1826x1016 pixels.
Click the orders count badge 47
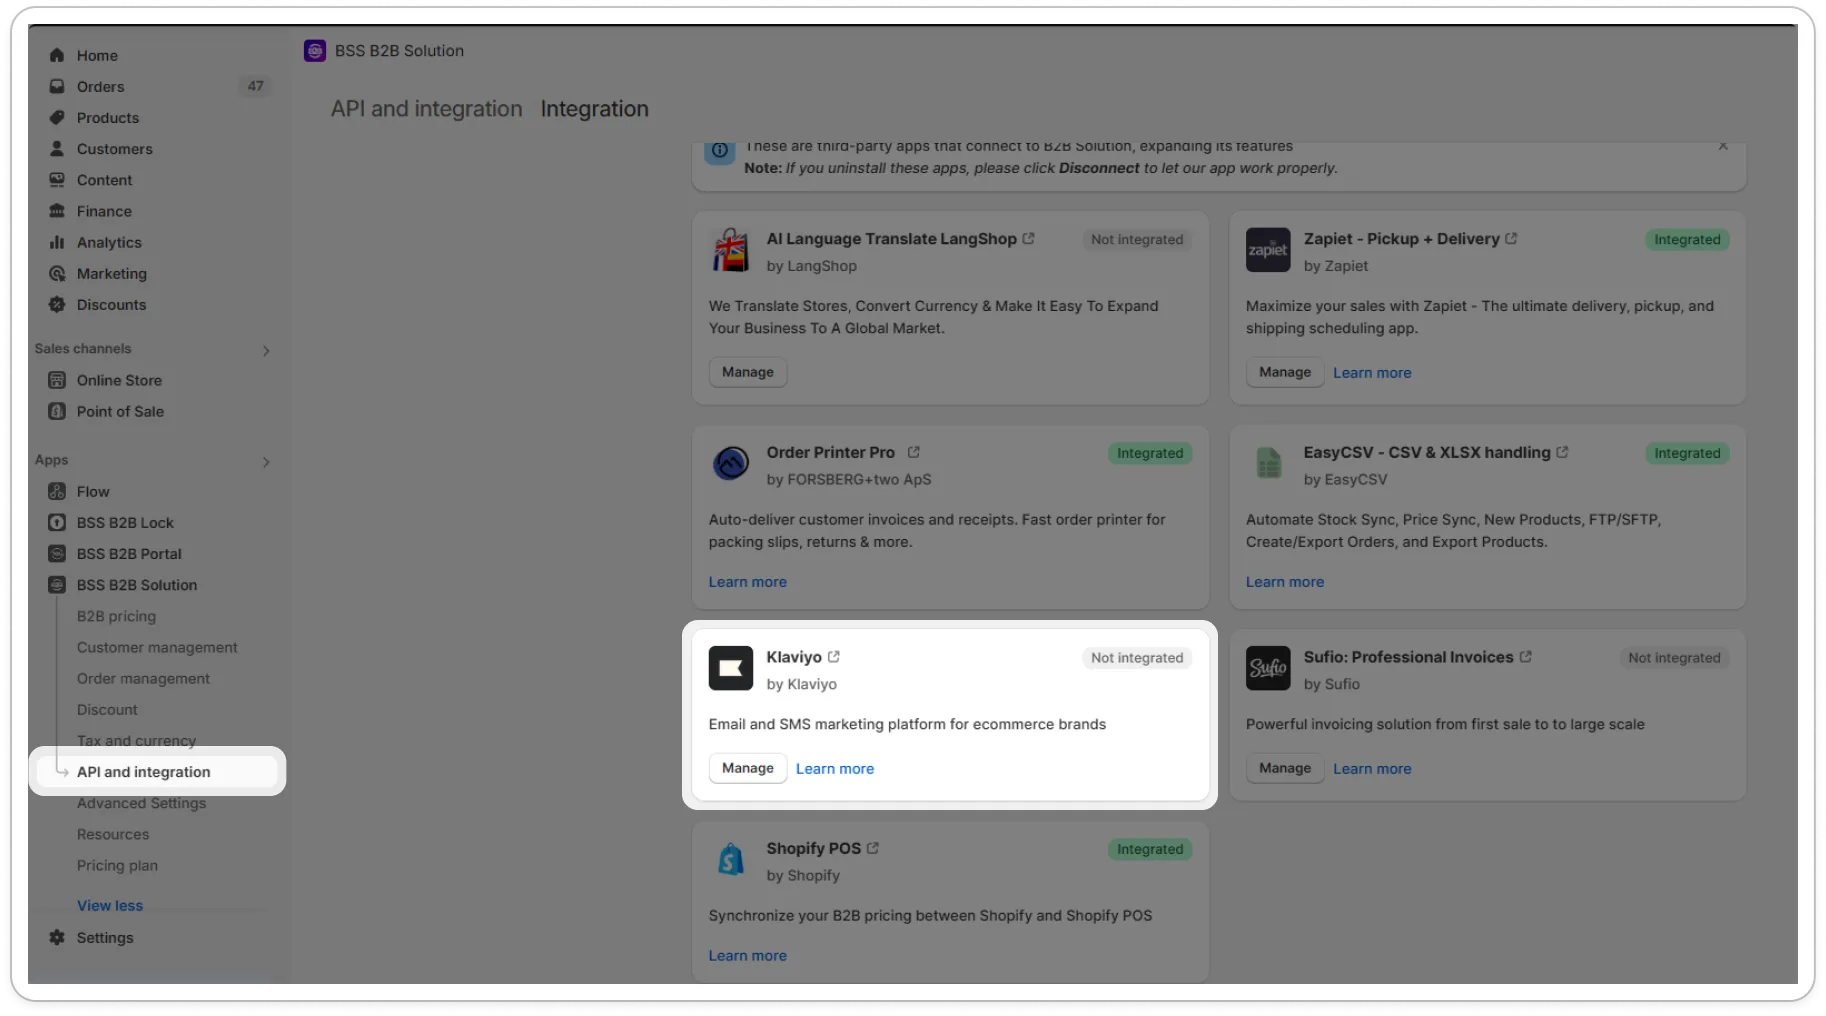pos(256,86)
